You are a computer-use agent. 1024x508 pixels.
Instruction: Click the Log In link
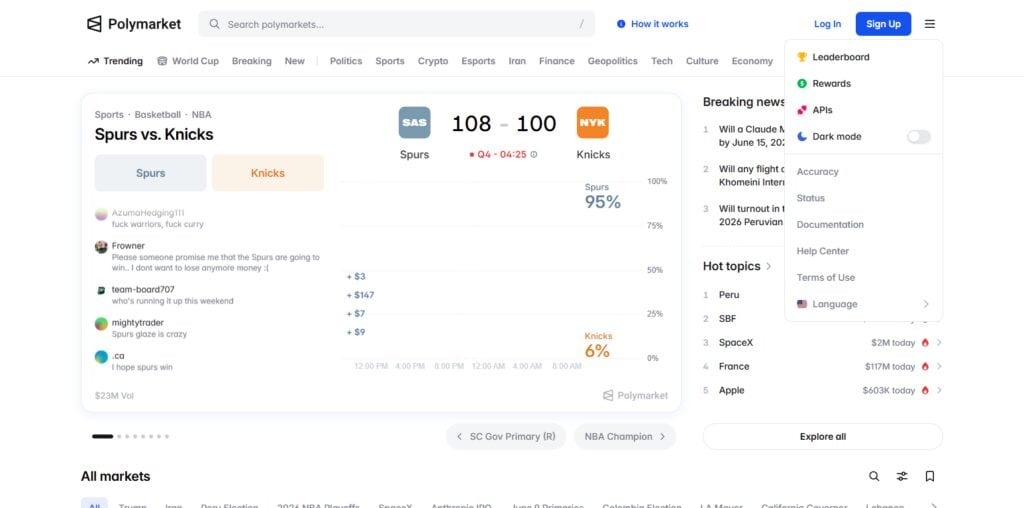827,24
